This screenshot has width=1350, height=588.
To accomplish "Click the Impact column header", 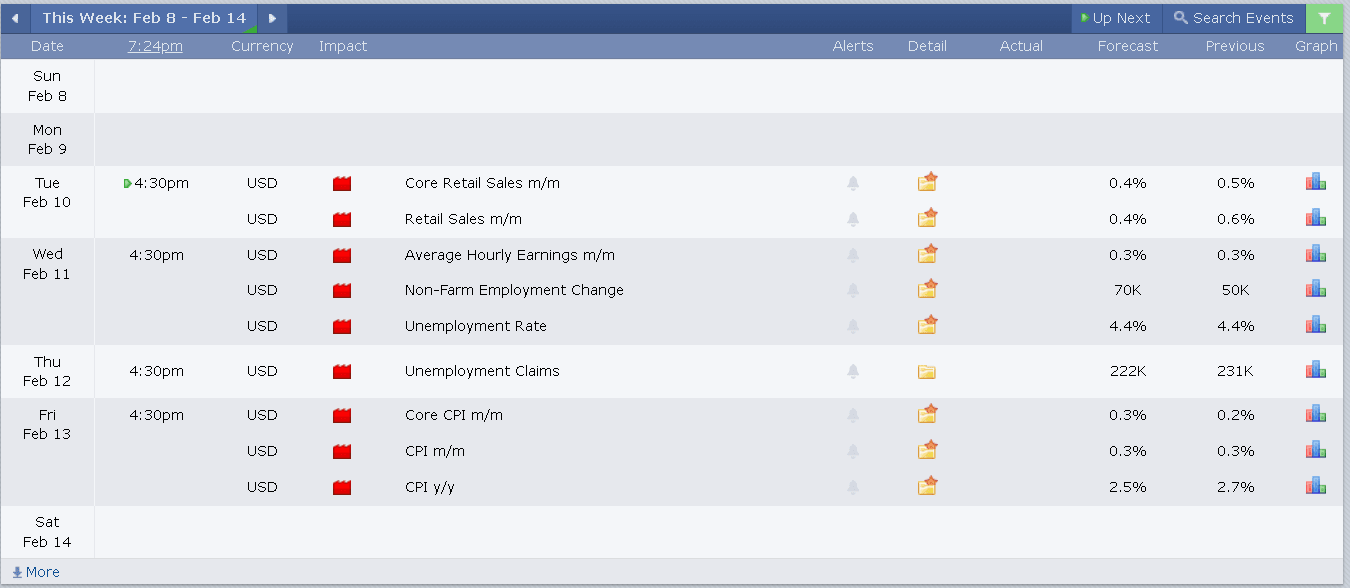I will [x=343, y=46].
